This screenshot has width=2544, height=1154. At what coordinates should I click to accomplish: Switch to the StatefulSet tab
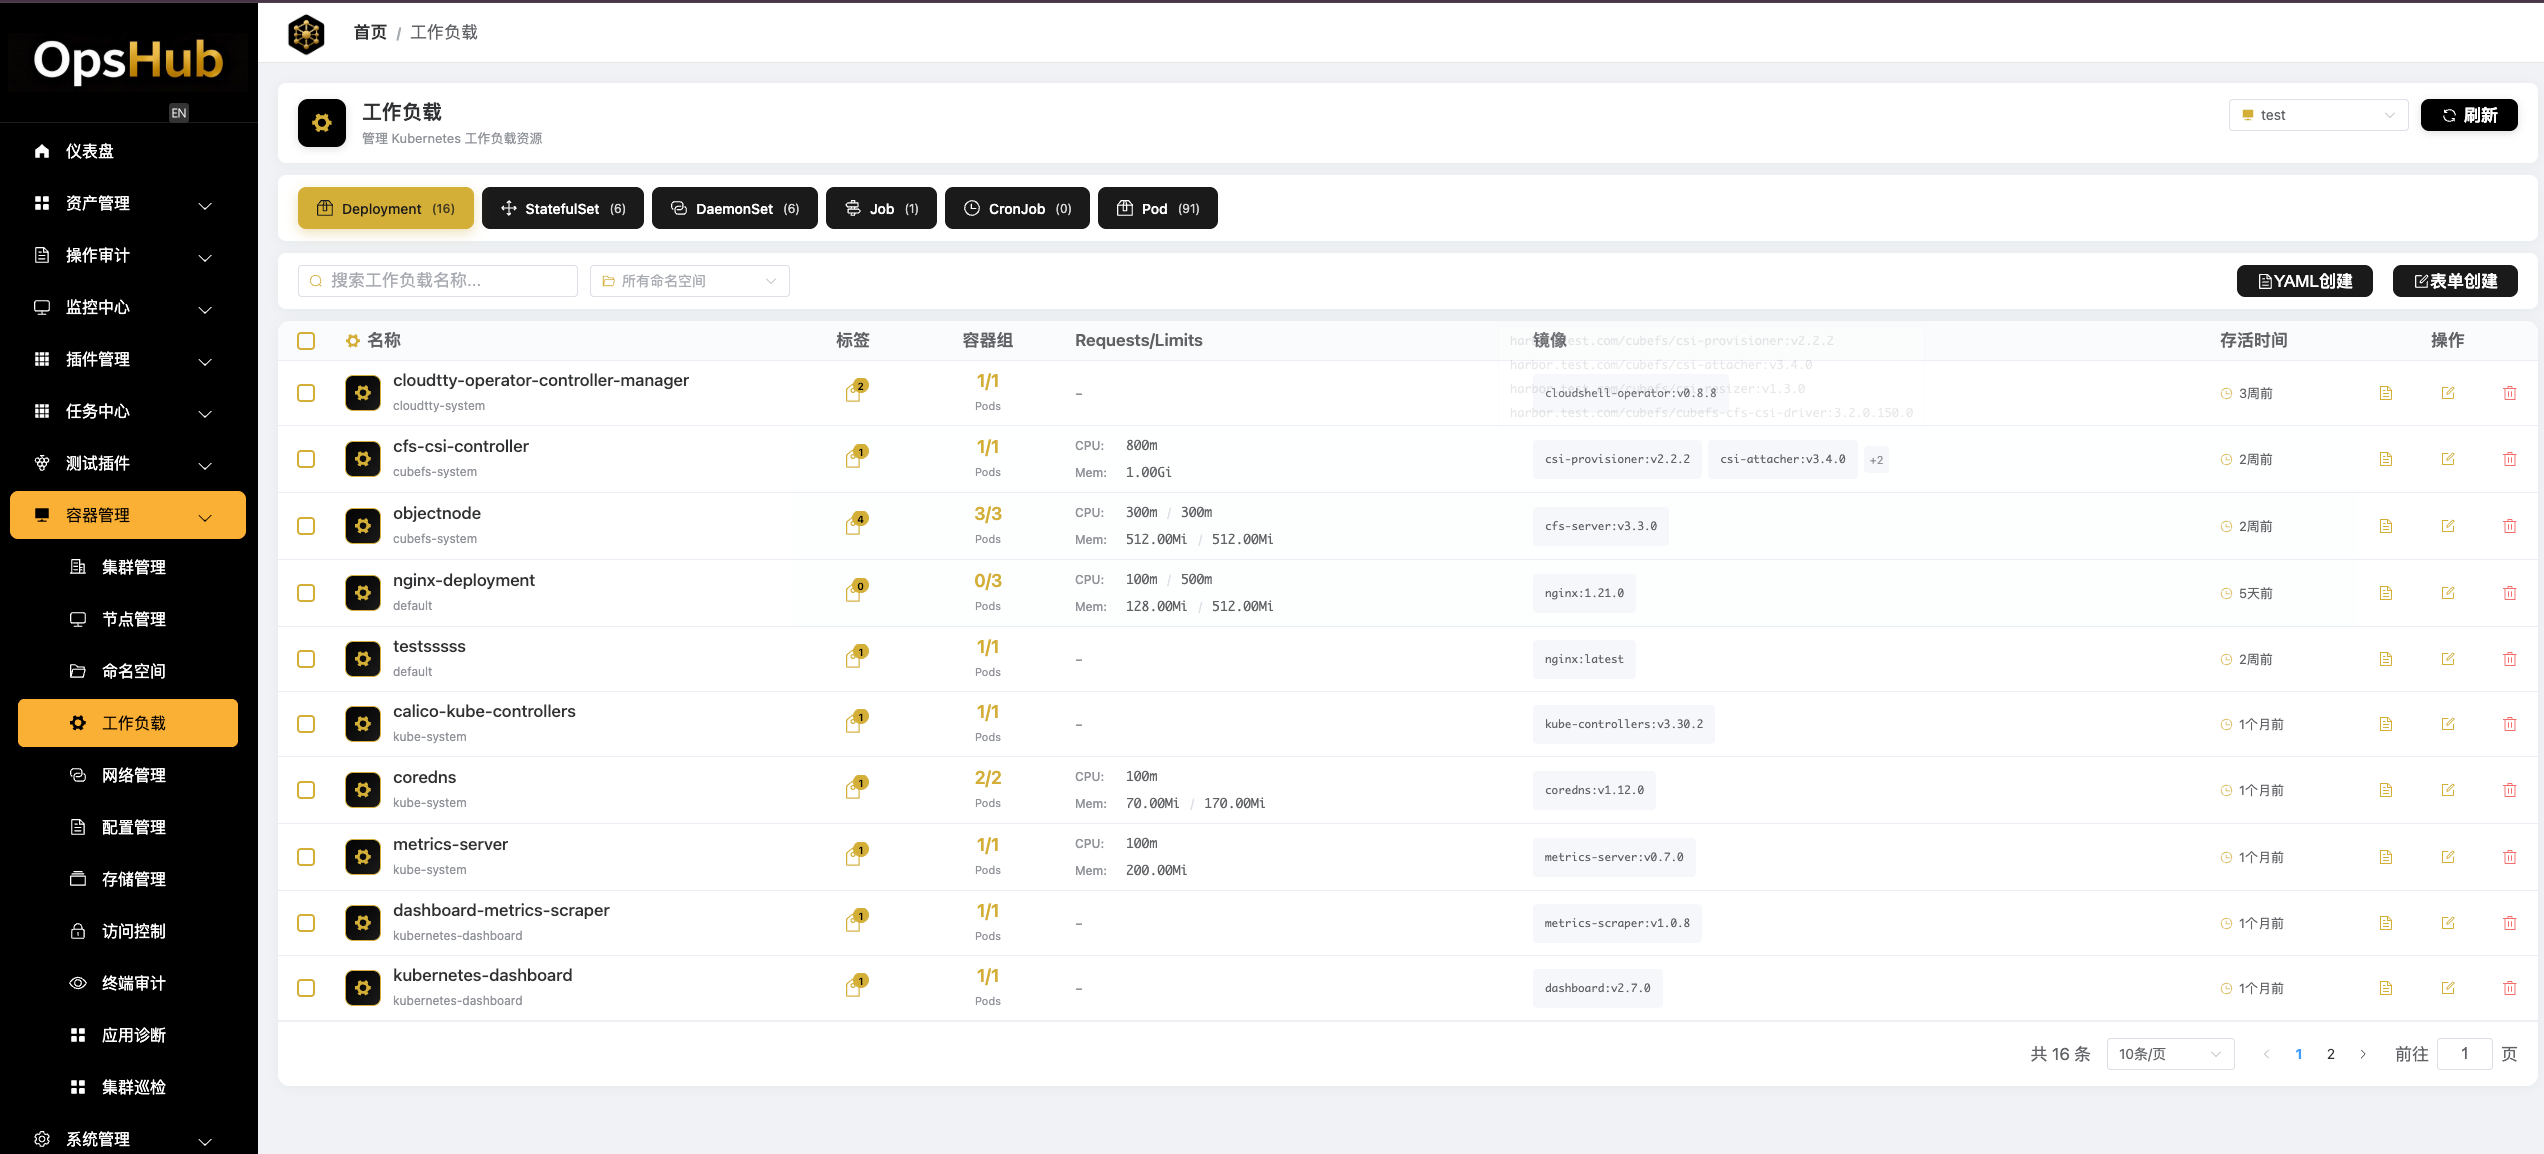[x=562, y=208]
